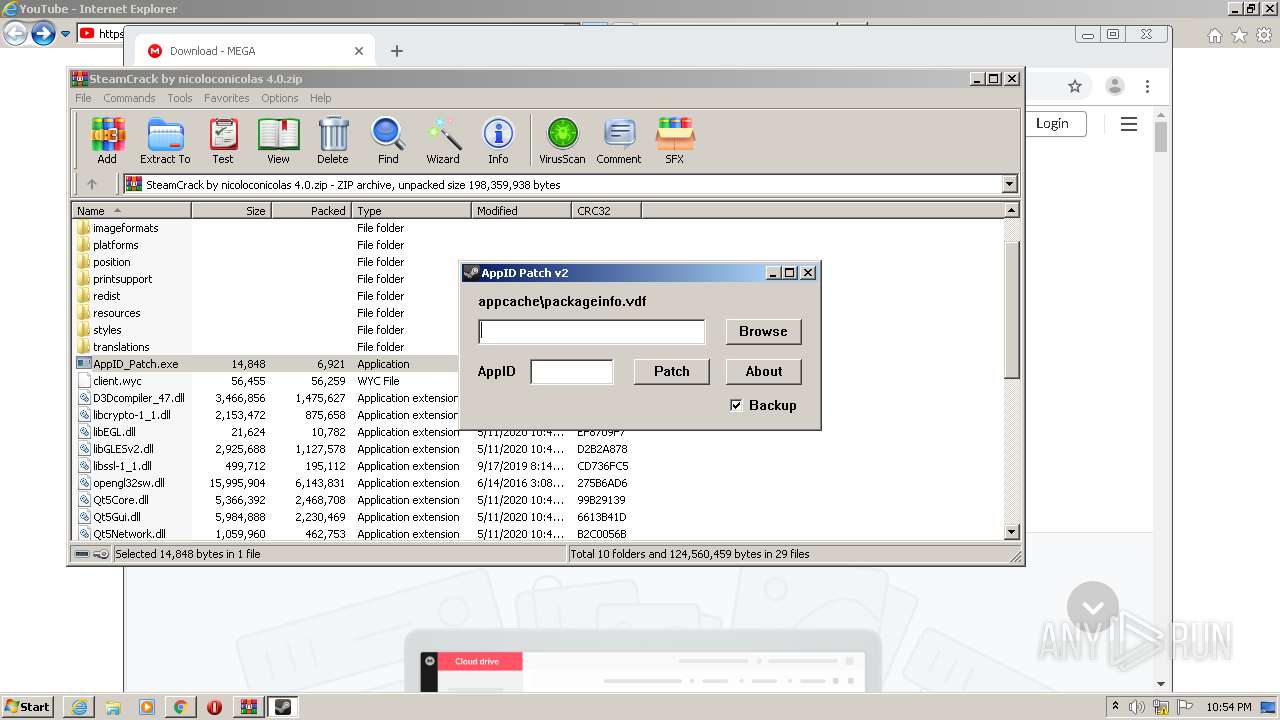Select the resources folder
Screen dimensions: 1280x720
tap(117, 313)
